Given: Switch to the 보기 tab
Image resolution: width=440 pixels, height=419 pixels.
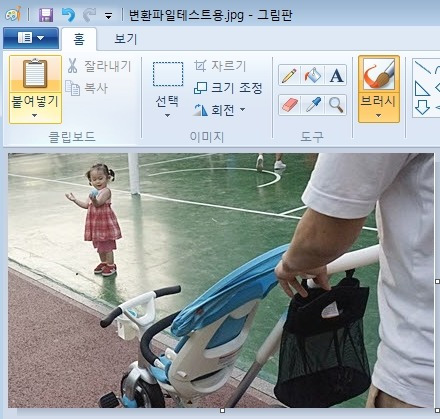Looking at the screenshot, I should coord(126,39).
